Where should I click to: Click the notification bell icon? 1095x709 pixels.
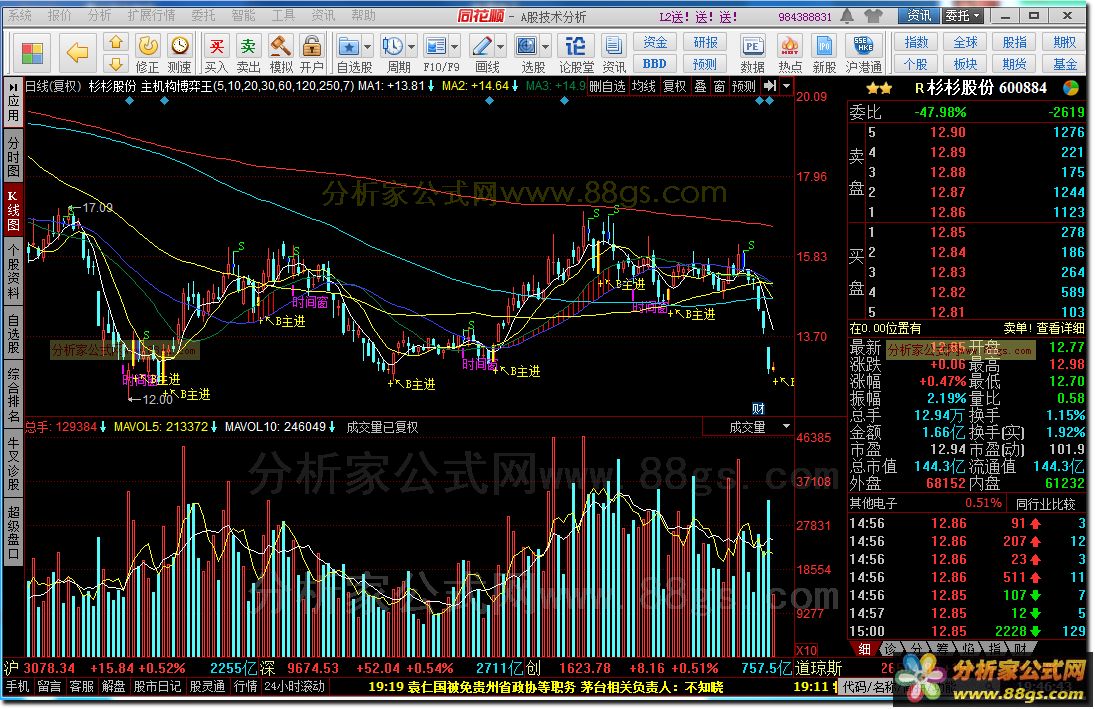pyautogui.click(x=847, y=15)
